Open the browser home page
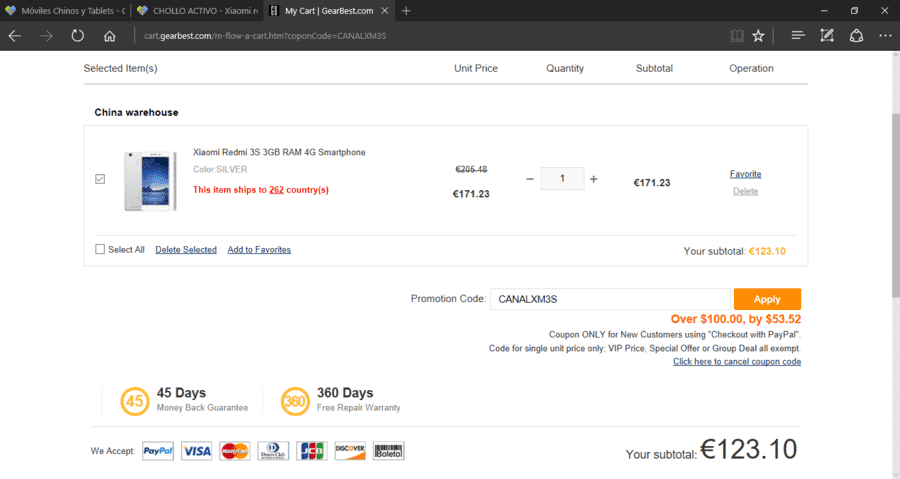This screenshot has height=479, width=900. [x=109, y=36]
